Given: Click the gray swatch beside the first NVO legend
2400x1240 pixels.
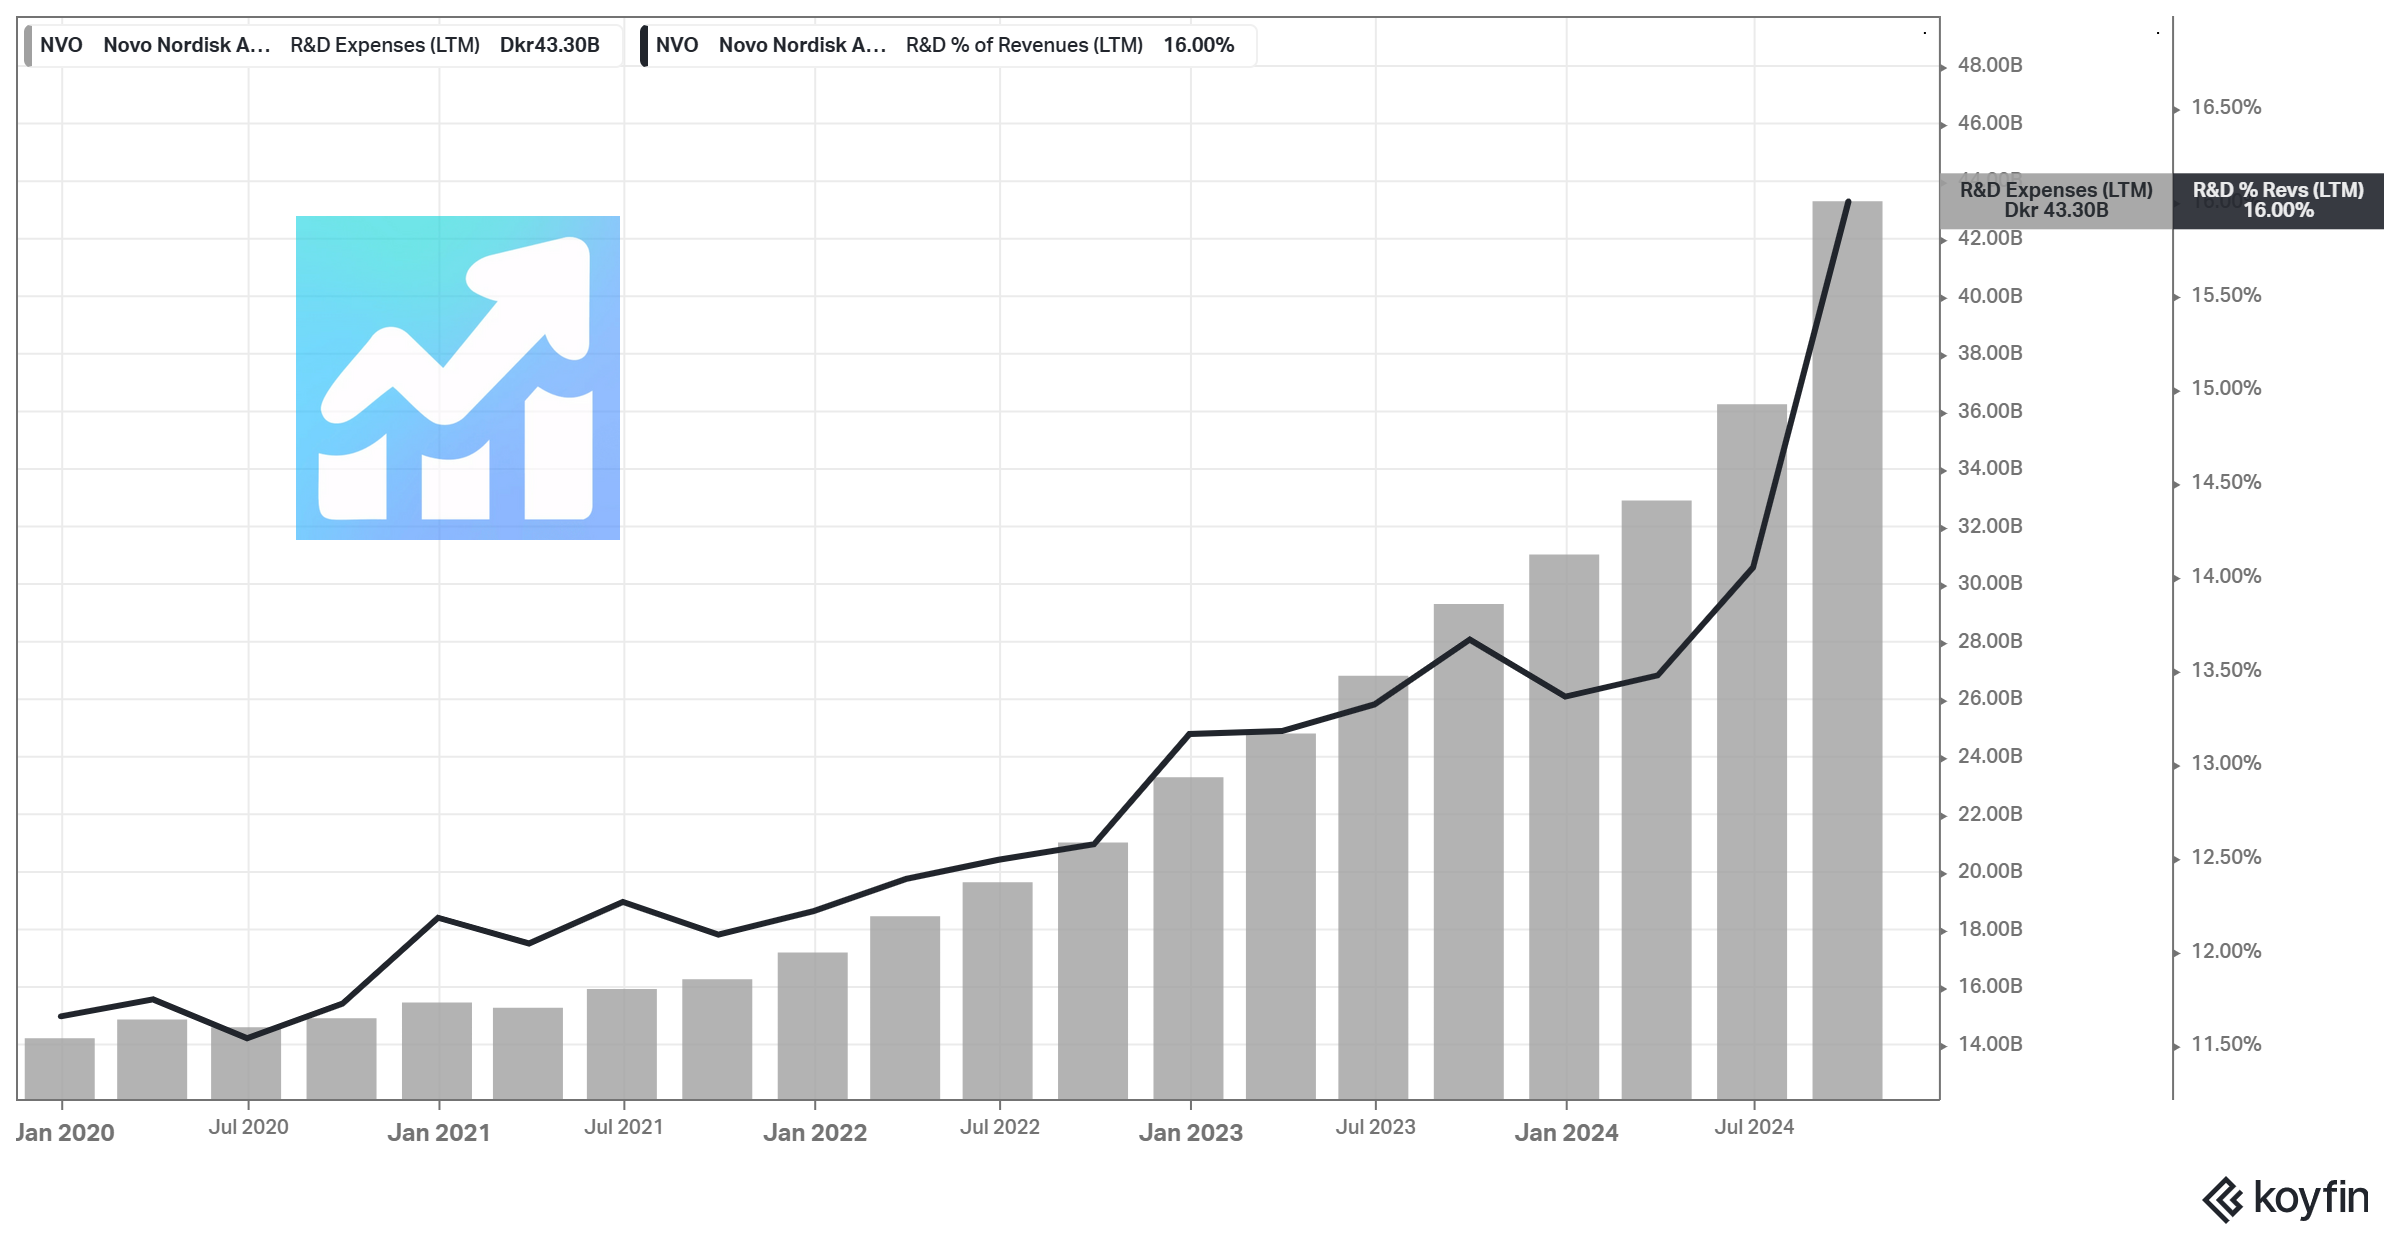Looking at the screenshot, I should [x=28, y=45].
